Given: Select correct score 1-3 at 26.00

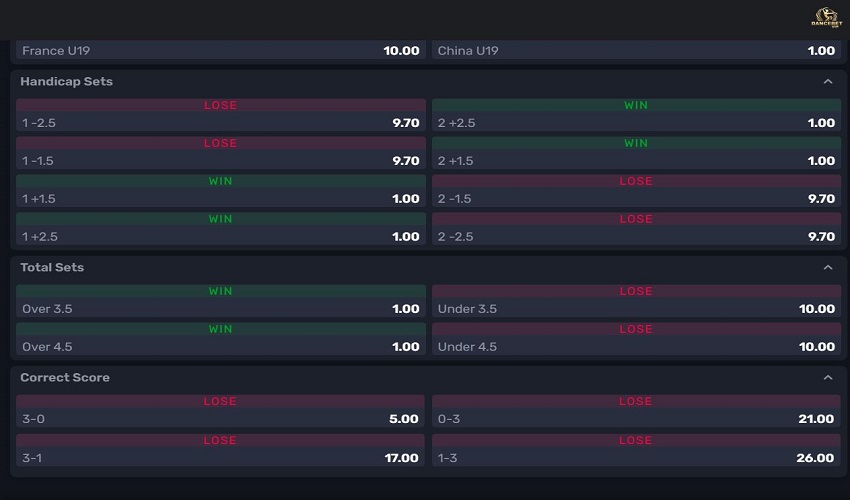Looking at the screenshot, I should click(x=636, y=457).
